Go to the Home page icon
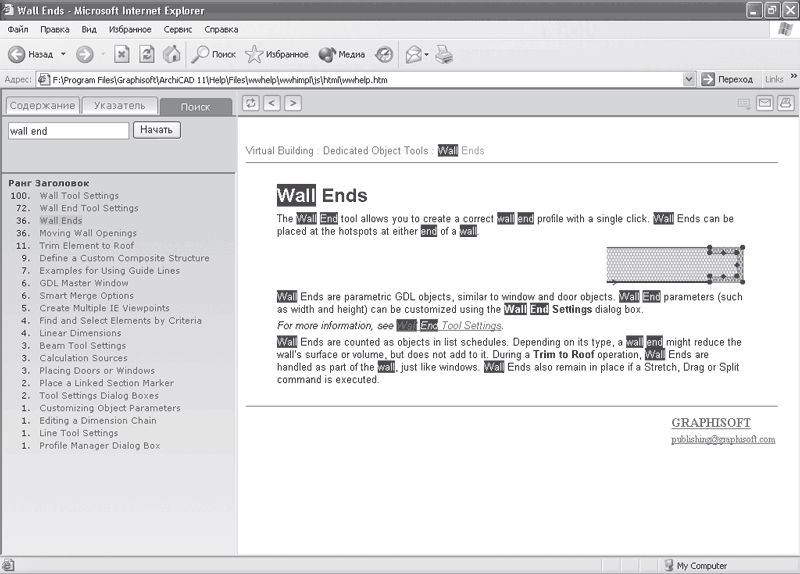 [x=171, y=54]
